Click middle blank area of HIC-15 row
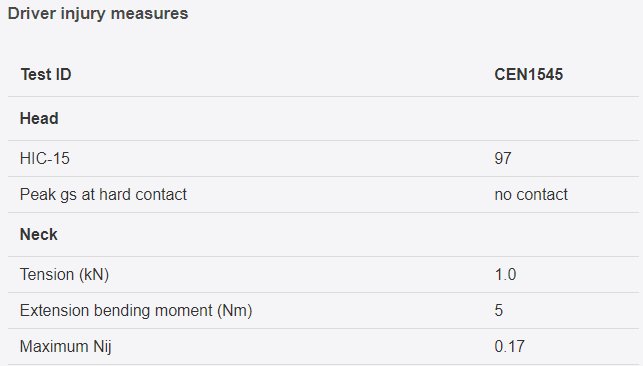 coord(283,159)
